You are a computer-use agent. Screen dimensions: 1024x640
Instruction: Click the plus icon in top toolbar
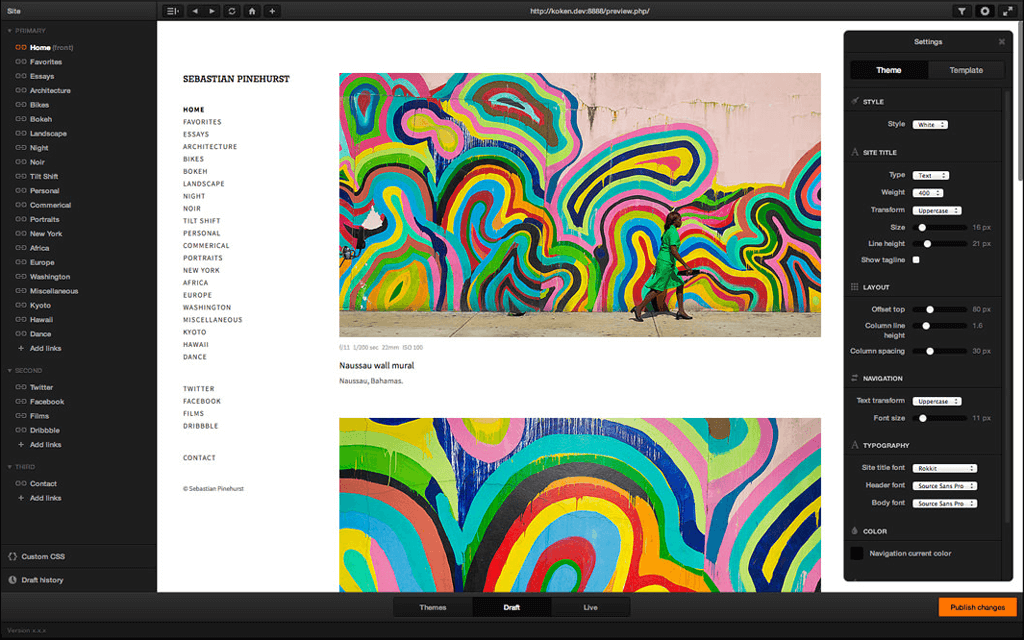[272, 11]
